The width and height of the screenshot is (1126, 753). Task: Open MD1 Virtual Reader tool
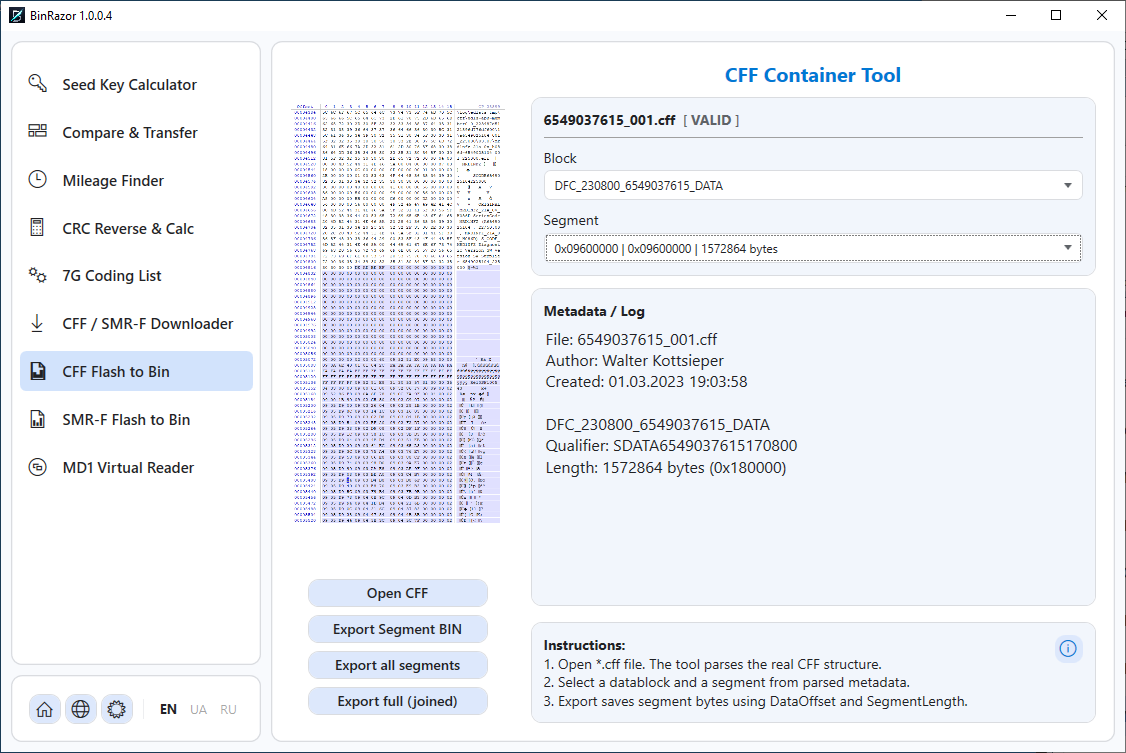tap(136, 467)
